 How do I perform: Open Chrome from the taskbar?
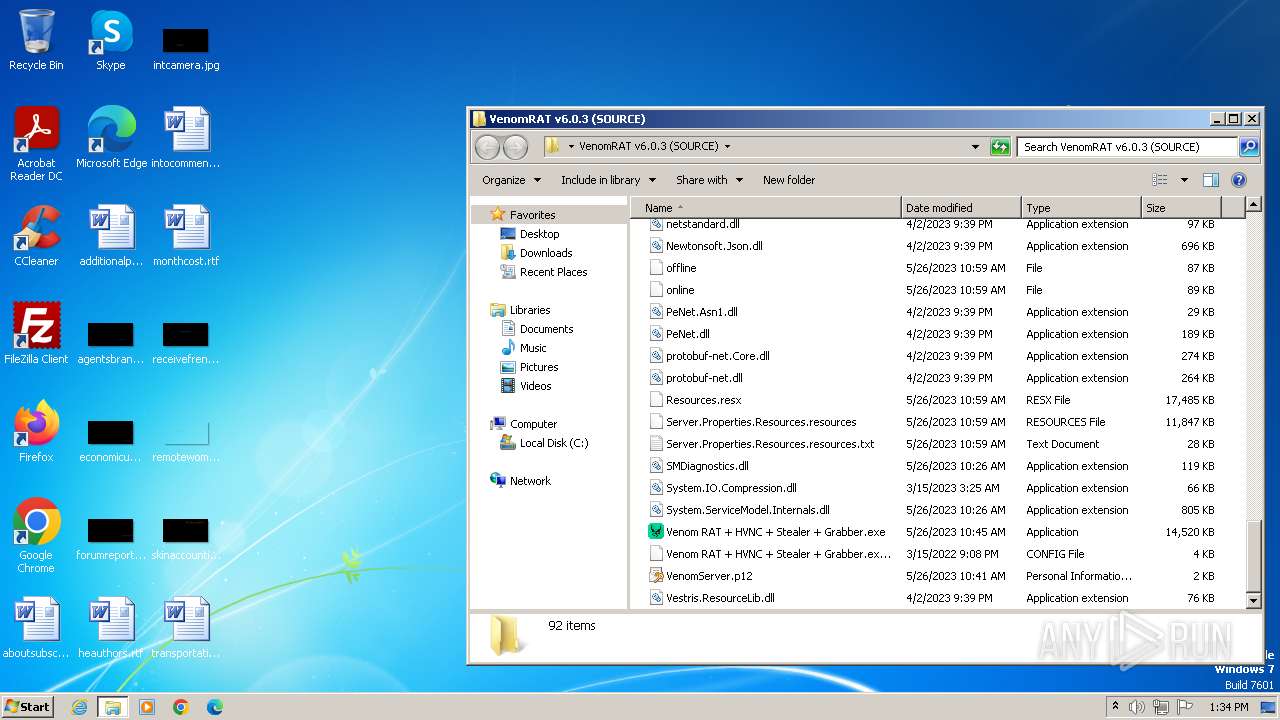[x=181, y=707]
